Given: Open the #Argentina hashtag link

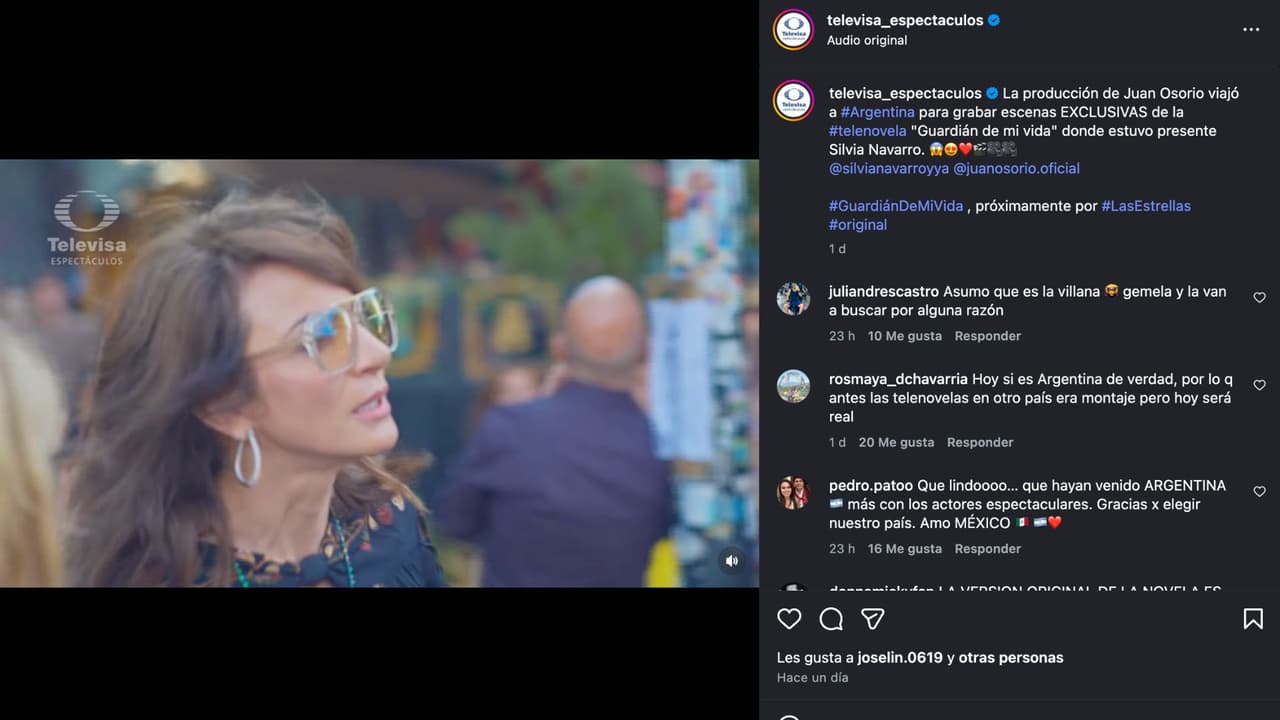Looking at the screenshot, I should pos(877,112).
